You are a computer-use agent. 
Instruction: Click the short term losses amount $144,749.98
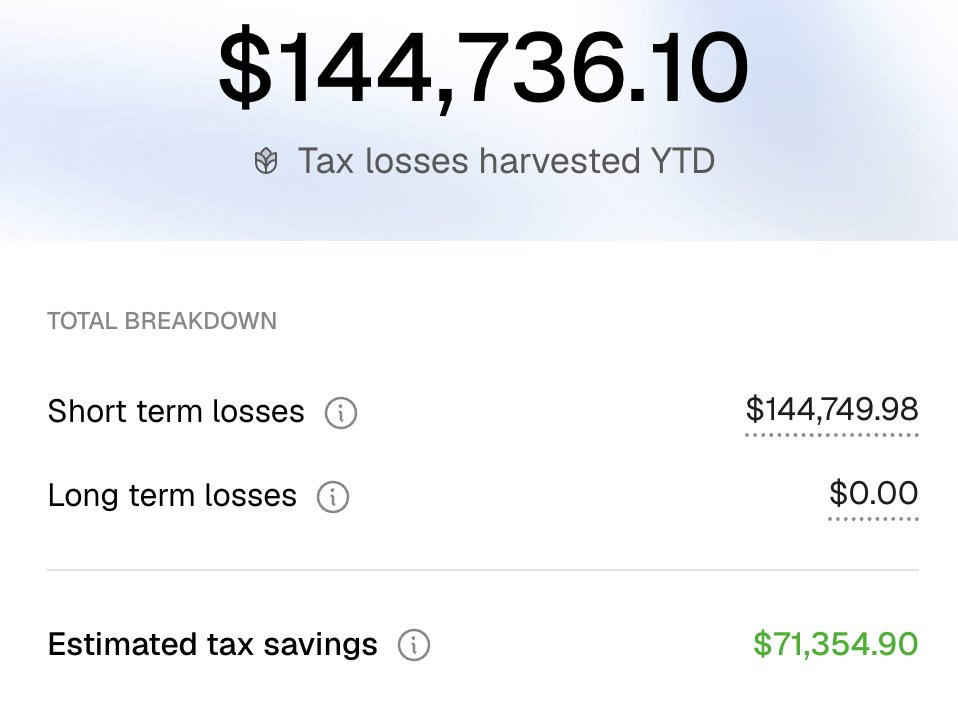click(x=832, y=409)
